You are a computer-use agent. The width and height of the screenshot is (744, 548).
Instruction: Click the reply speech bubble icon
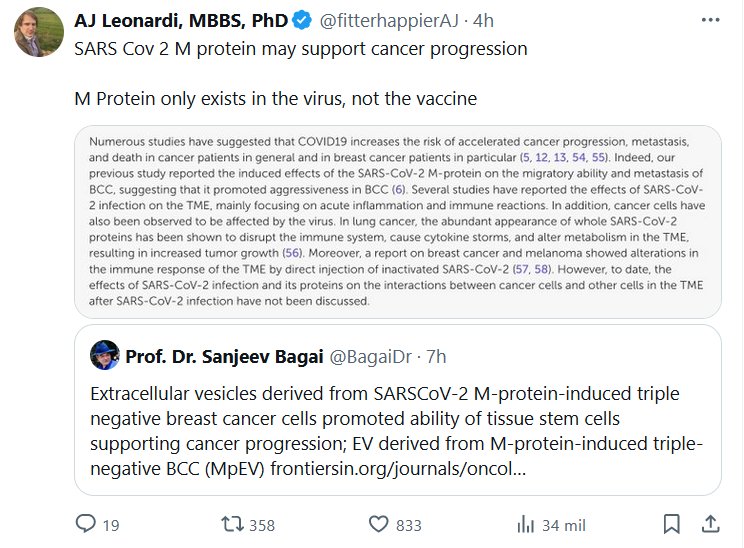87,523
